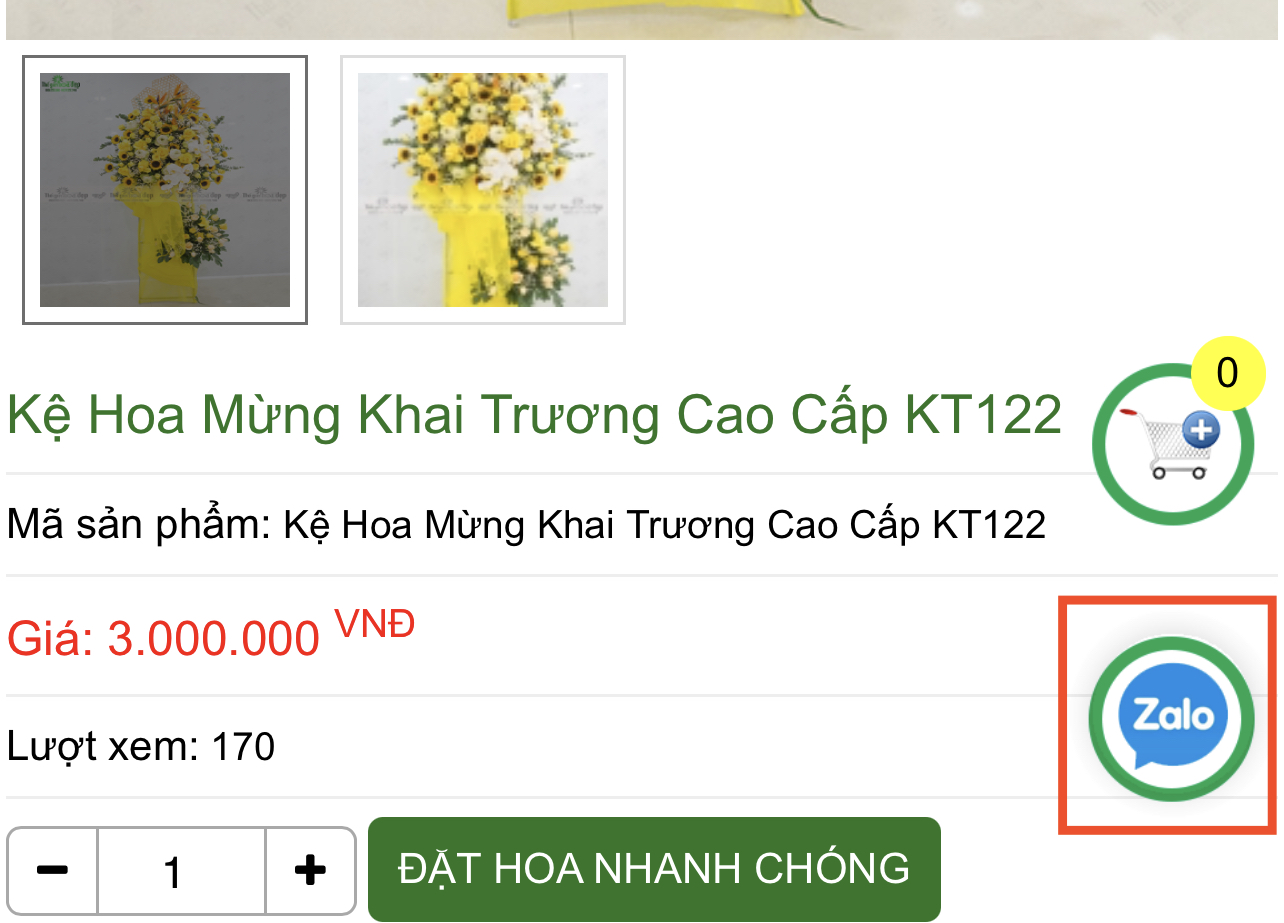This screenshot has width=1284, height=923.
Task: Open the shopping cart icon
Action: (1172, 443)
